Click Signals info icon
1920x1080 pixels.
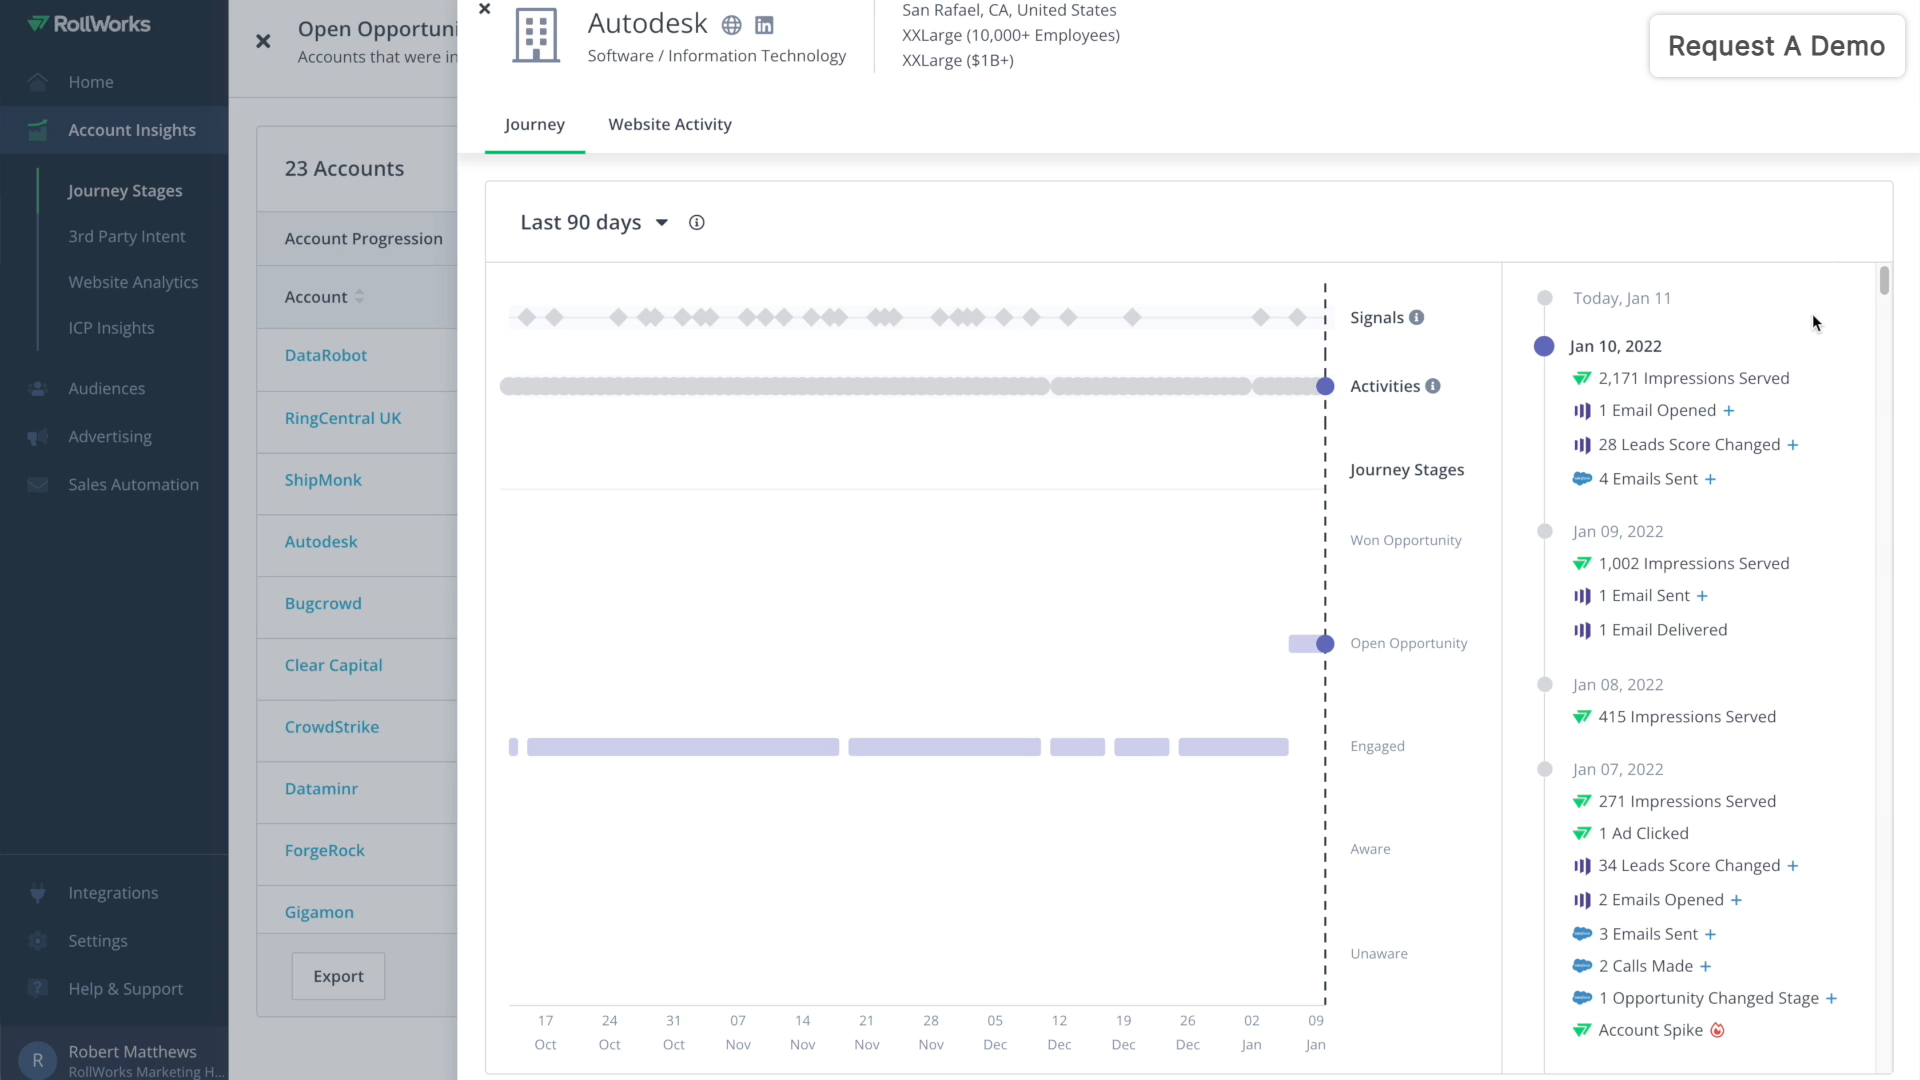[1417, 317]
